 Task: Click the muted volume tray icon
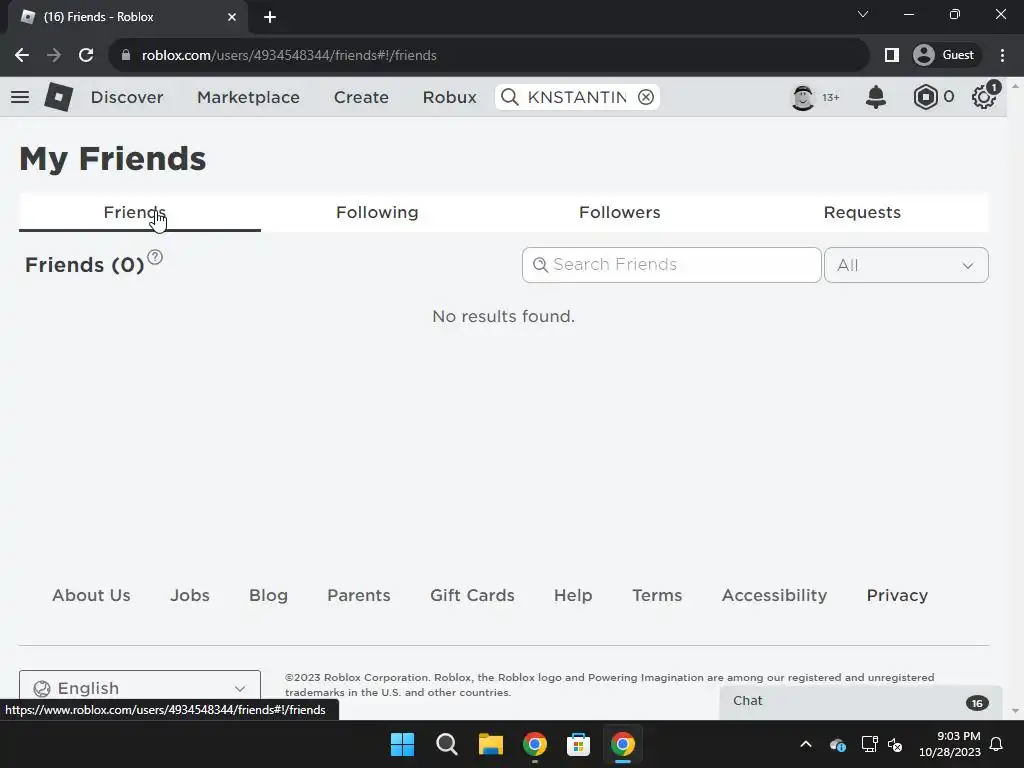(895, 744)
